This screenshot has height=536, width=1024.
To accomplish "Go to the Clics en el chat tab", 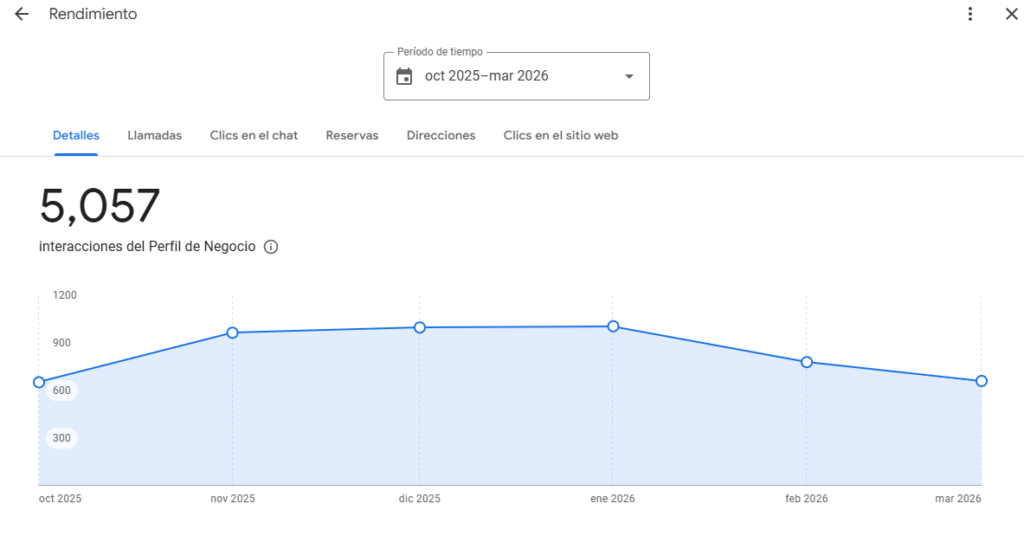I will [254, 135].
